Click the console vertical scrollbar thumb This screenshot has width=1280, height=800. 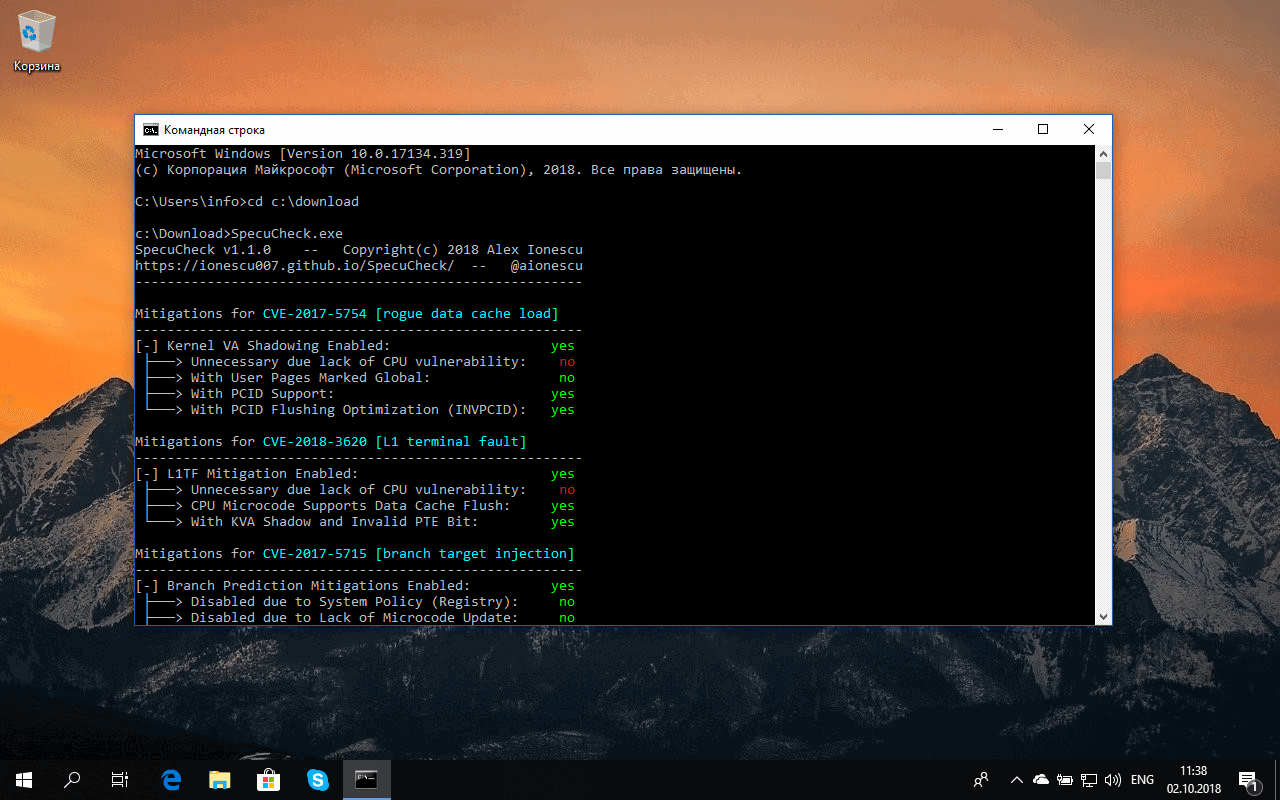pyautogui.click(x=1103, y=170)
